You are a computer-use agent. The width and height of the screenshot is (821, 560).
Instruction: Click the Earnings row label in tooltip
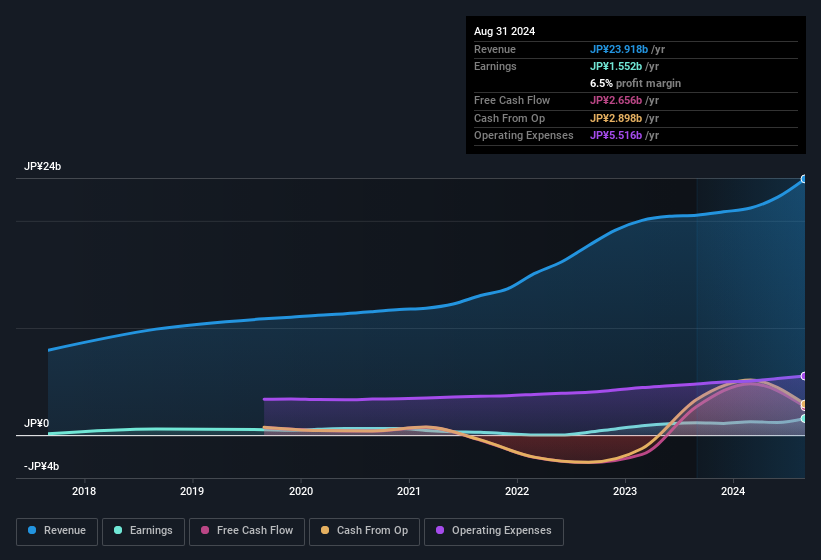(x=495, y=66)
